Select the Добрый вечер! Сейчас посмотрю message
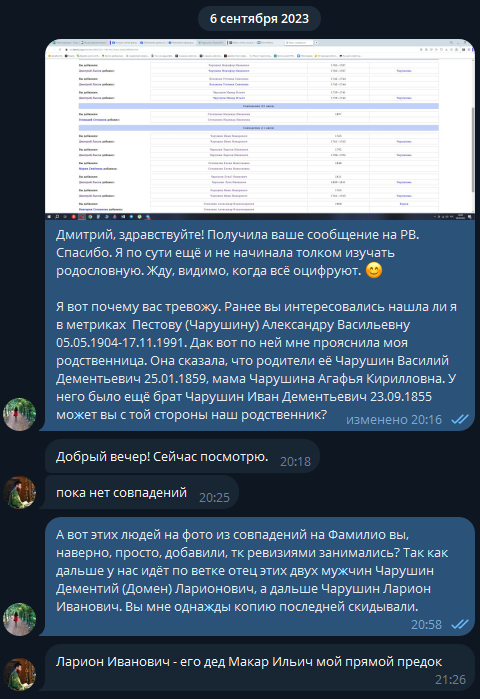 pyautogui.click(x=182, y=456)
